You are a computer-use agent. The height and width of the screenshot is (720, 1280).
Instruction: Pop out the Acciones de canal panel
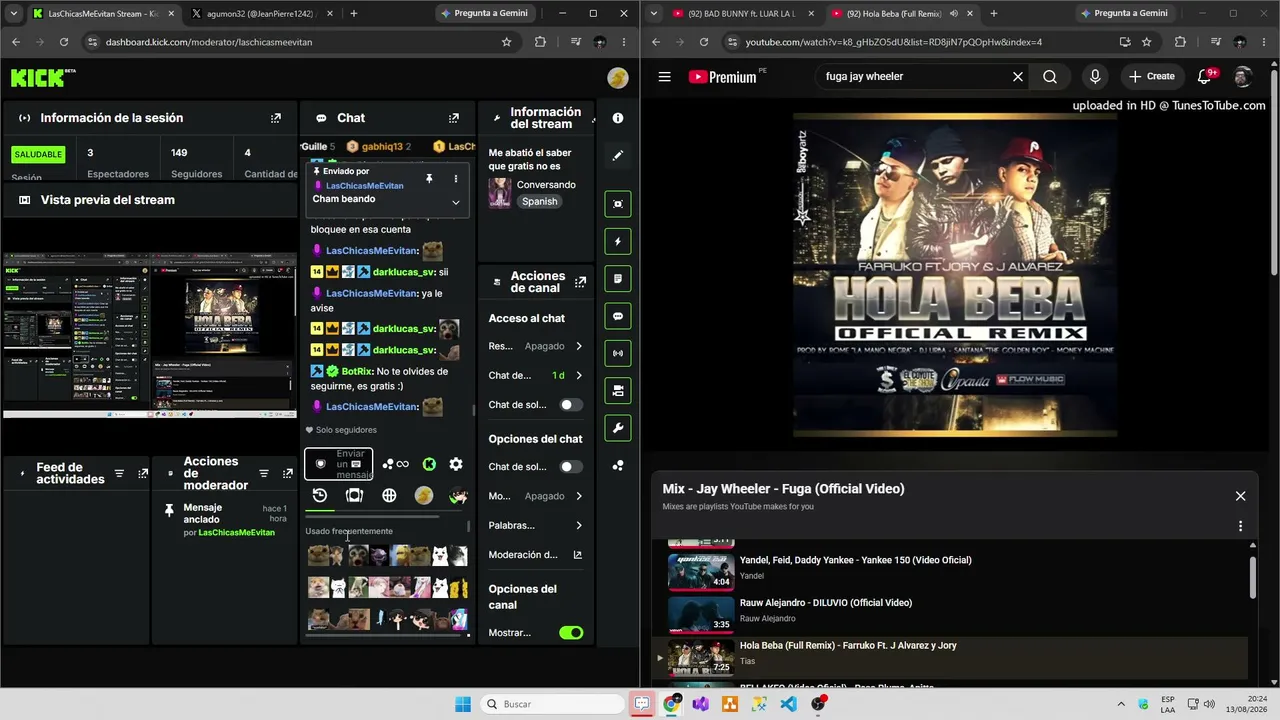pos(581,282)
